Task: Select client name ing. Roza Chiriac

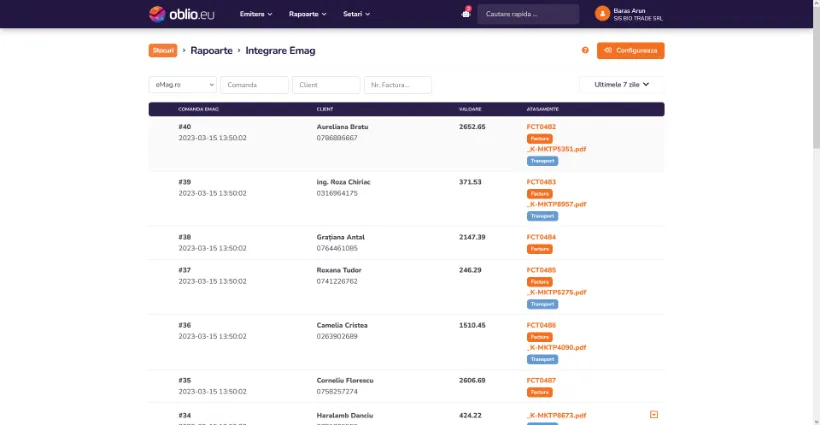Action: 344,182
